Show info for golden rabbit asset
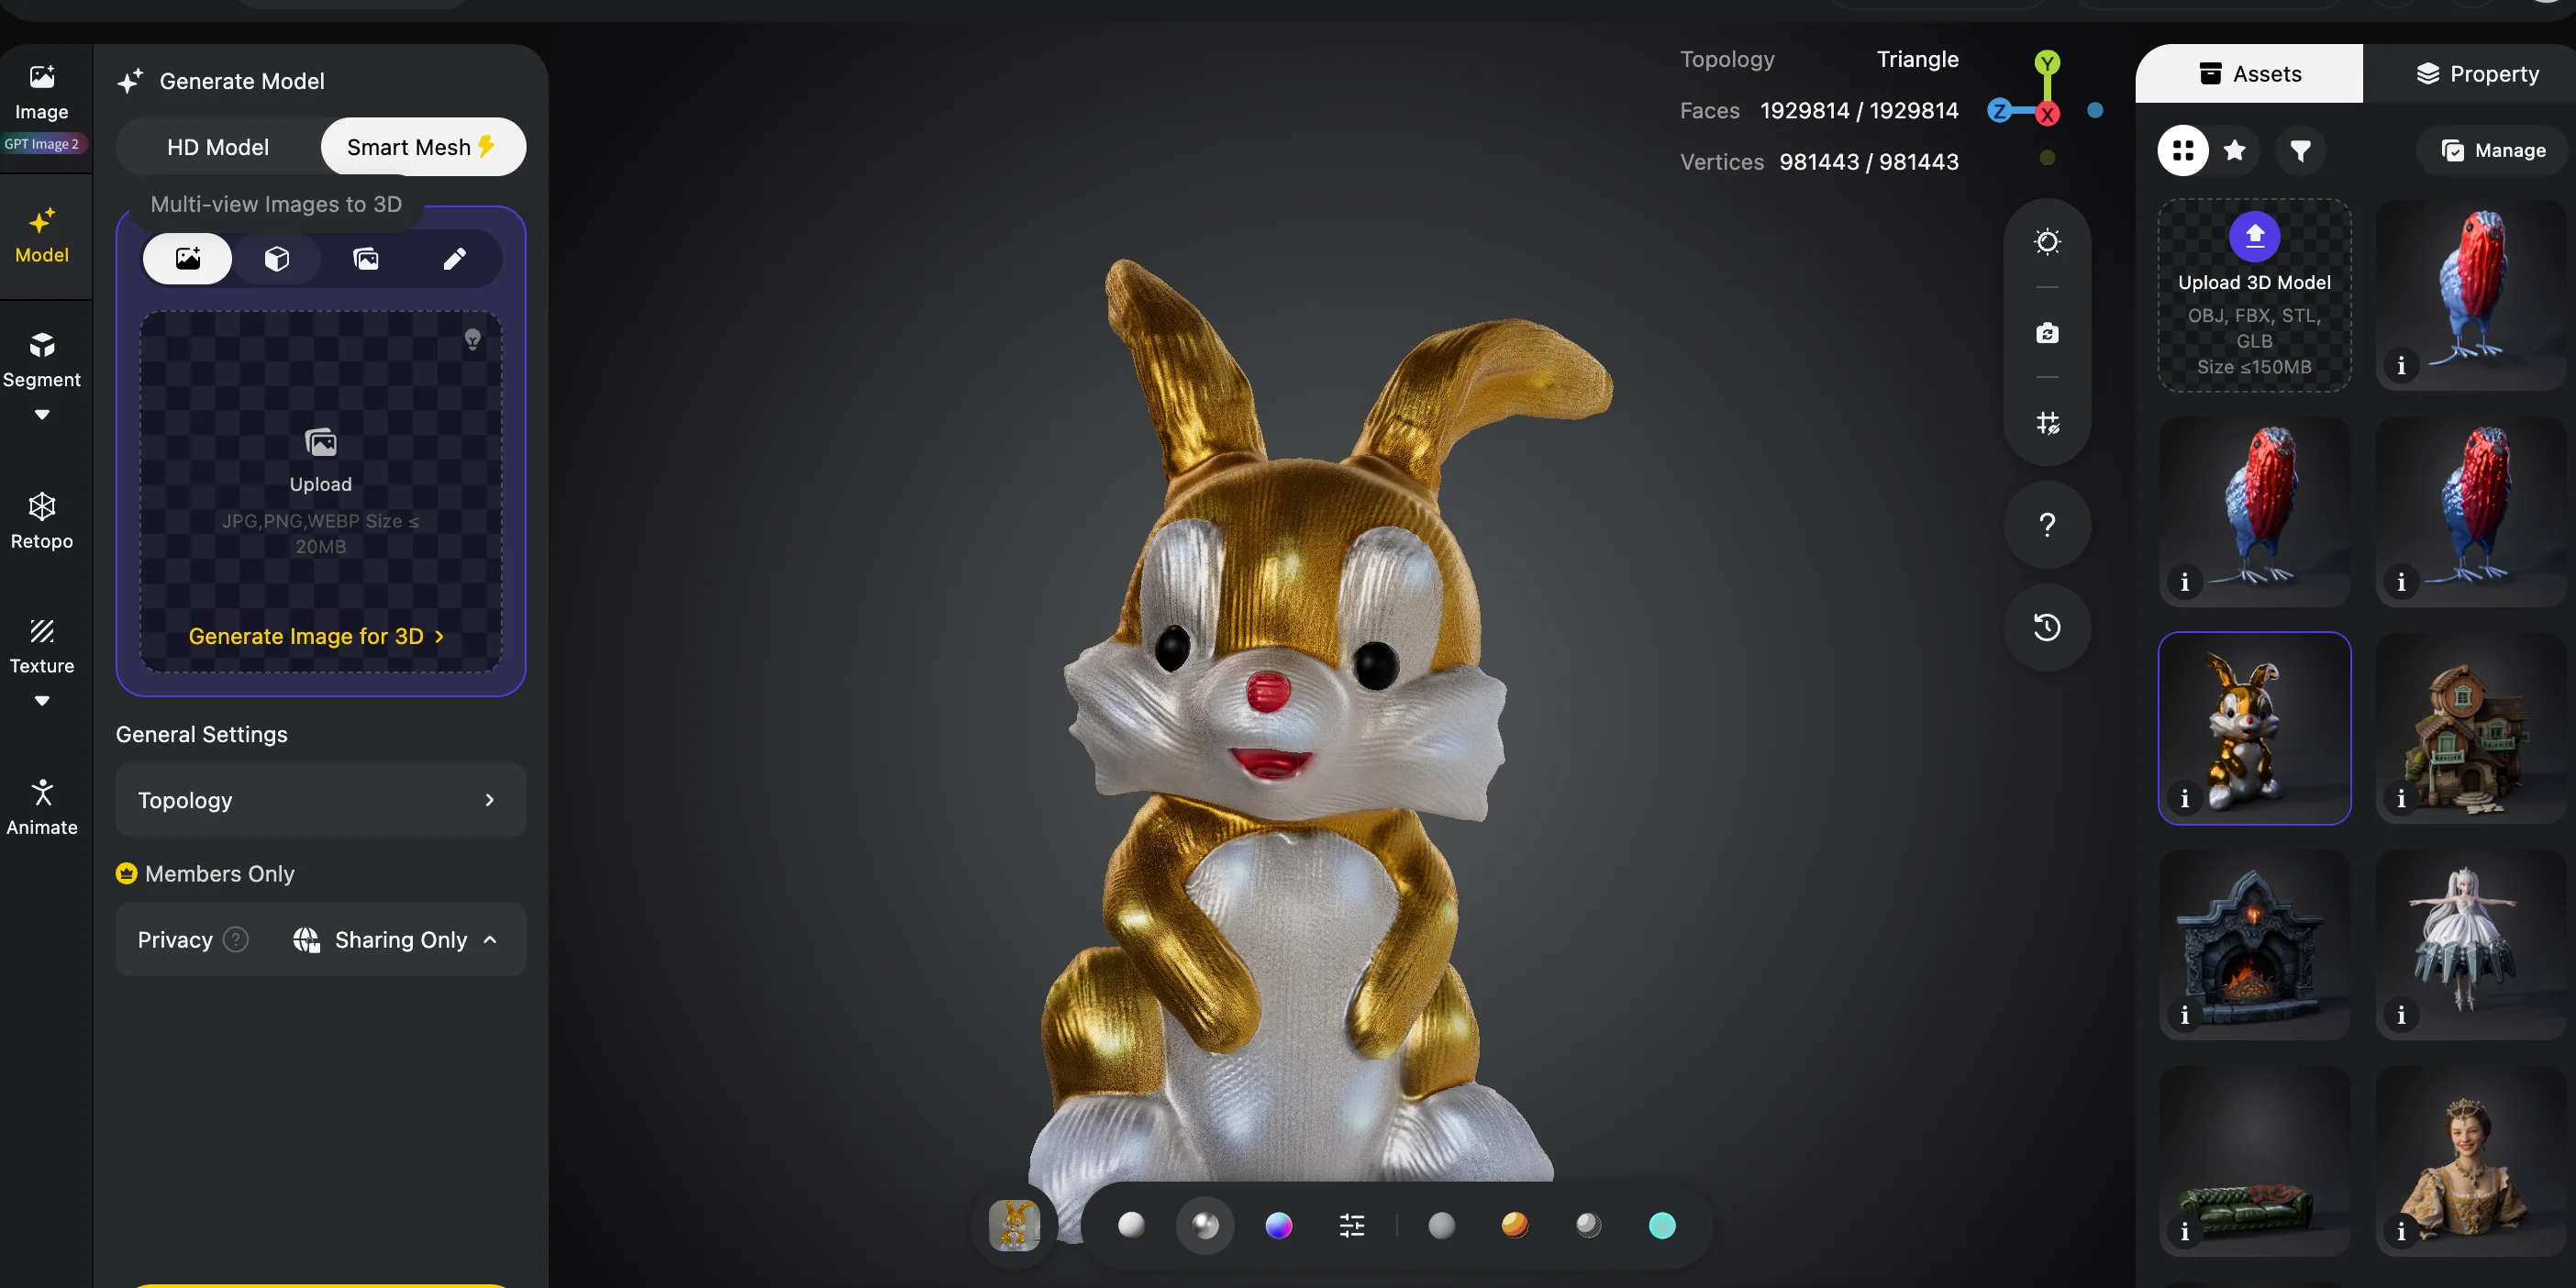 (x=2185, y=798)
